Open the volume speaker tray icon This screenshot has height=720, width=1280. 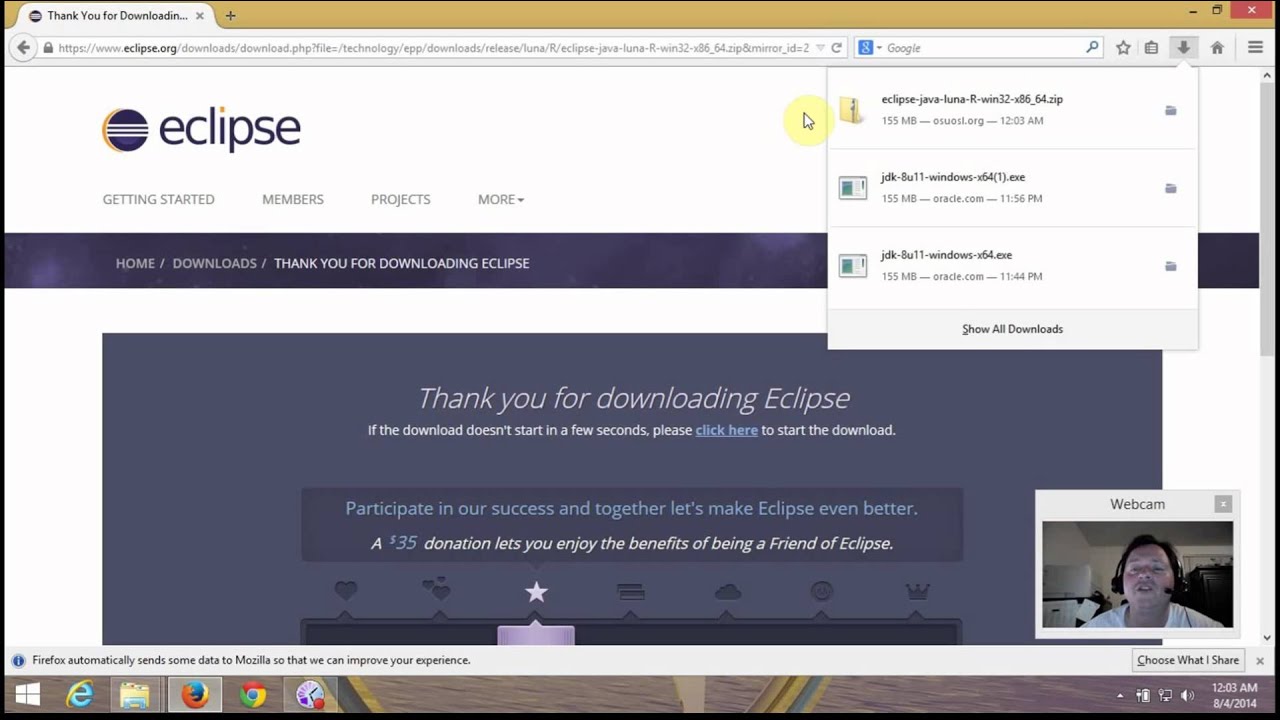click(x=1187, y=696)
